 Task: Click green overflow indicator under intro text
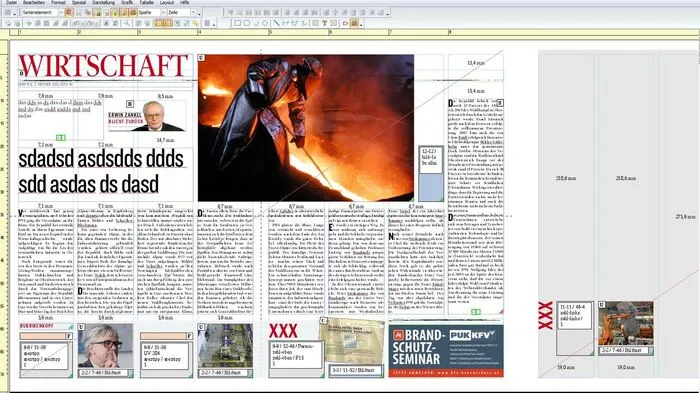(x=61, y=138)
